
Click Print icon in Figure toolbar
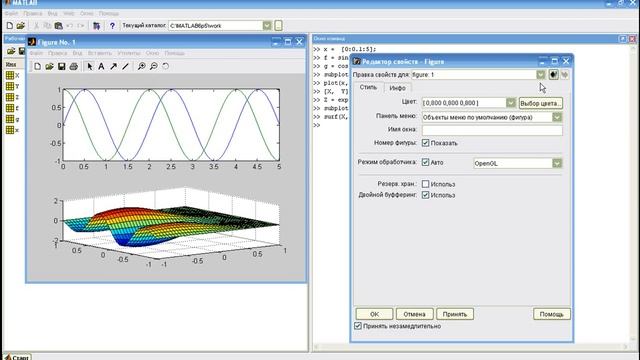point(73,66)
